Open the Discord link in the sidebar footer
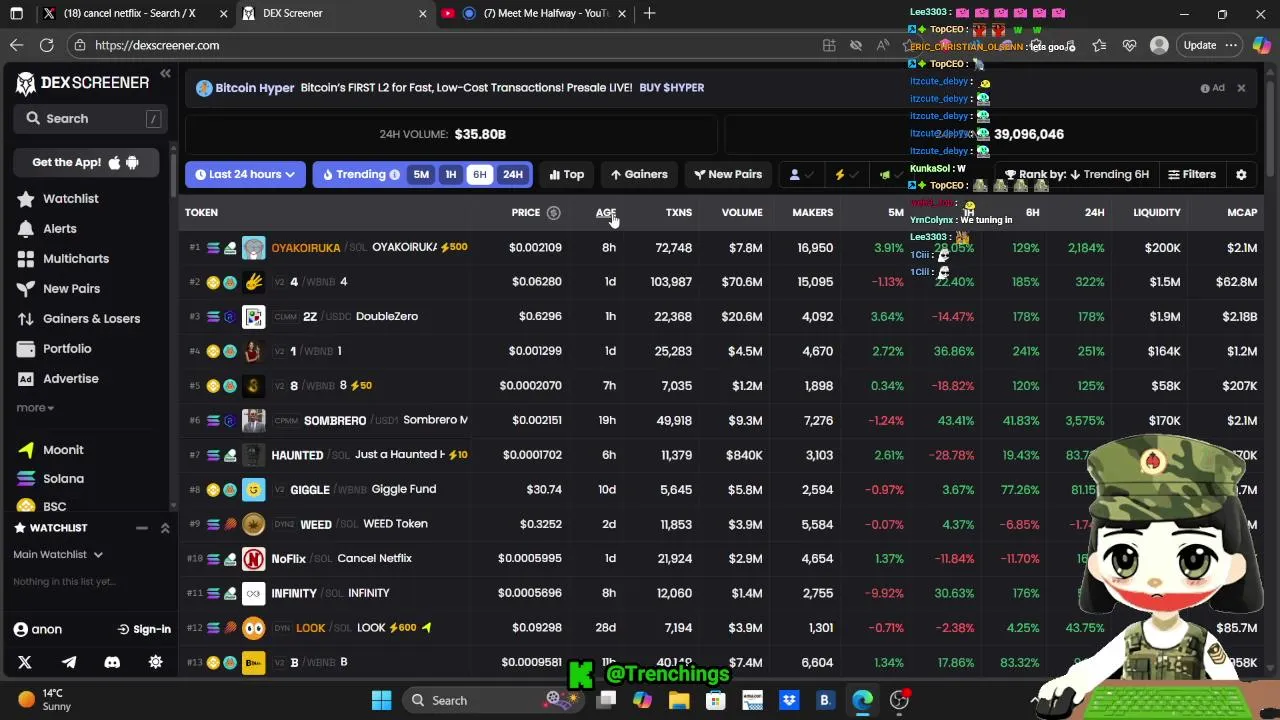This screenshot has width=1280, height=720. [x=112, y=662]
